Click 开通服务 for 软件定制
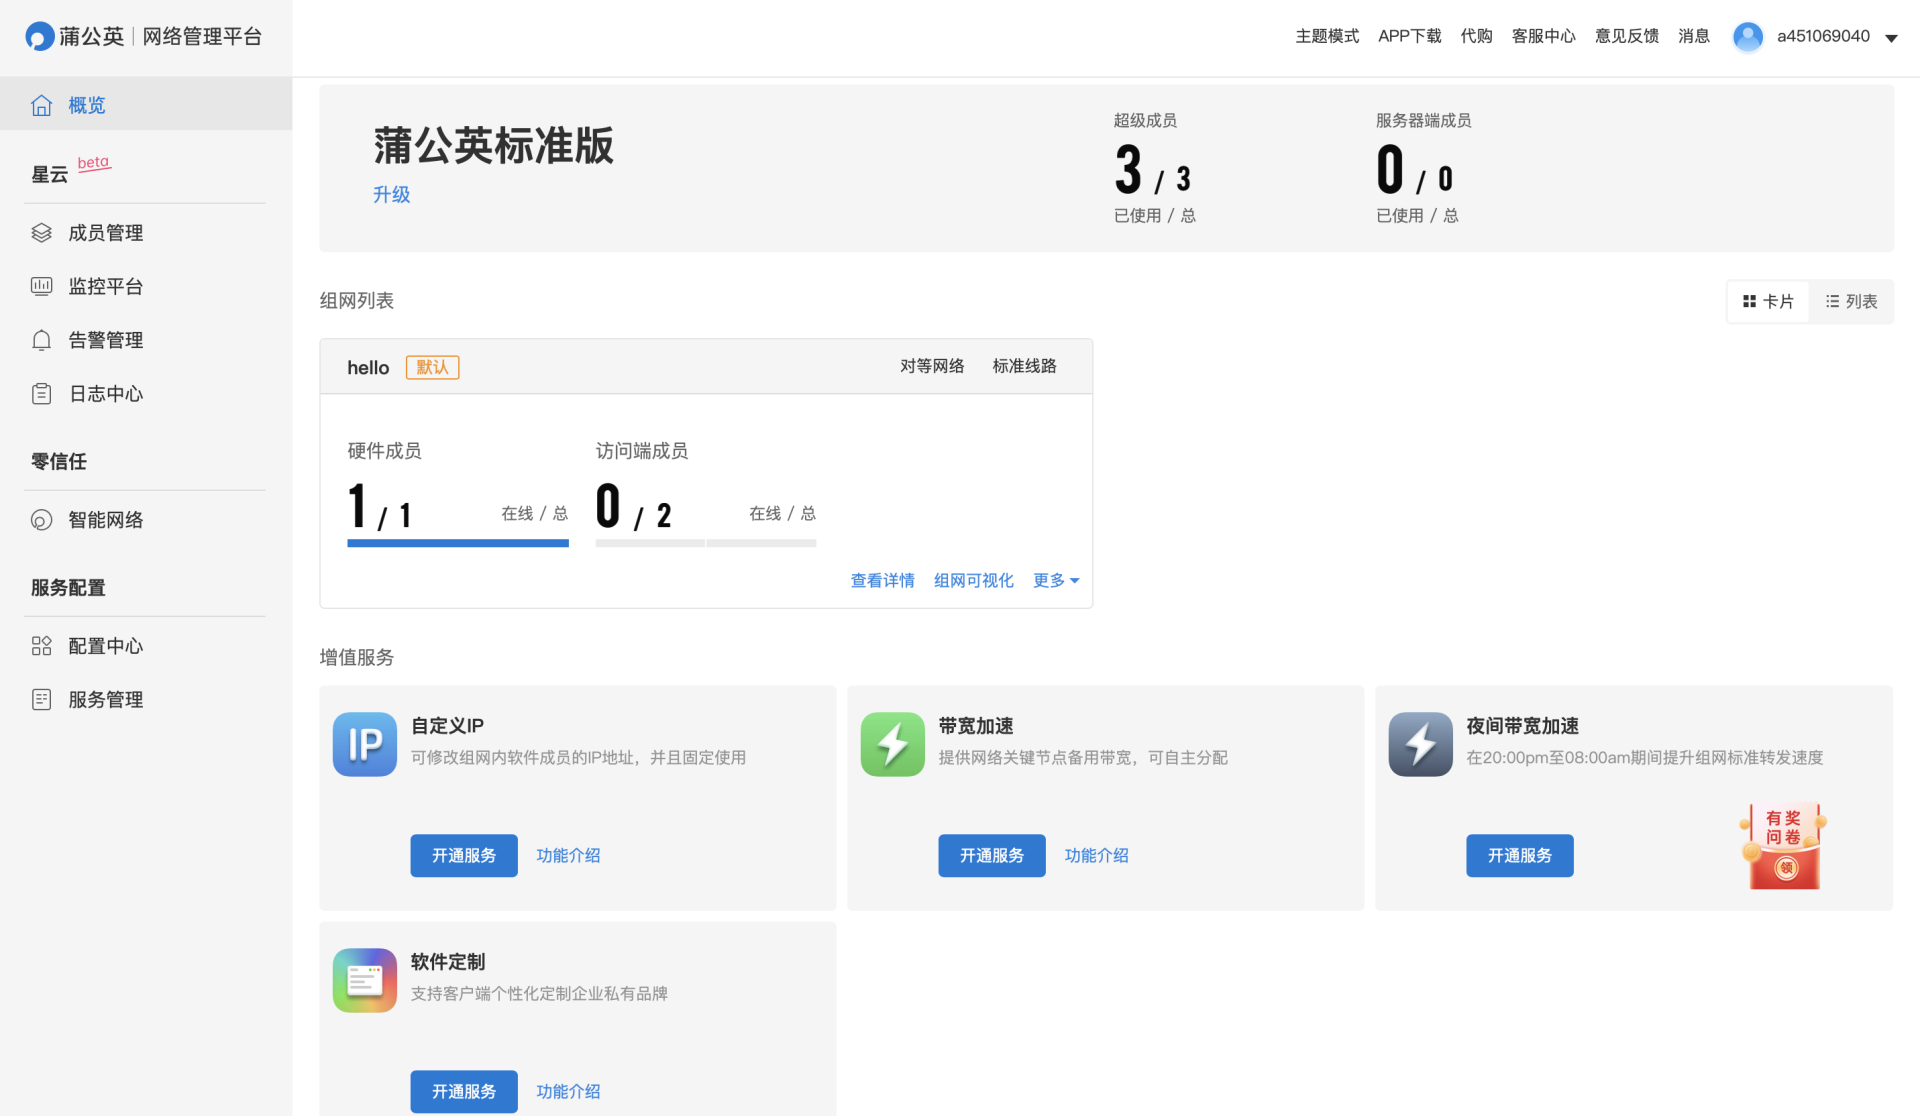The image size is (1920, 1116). (x=463, y=1091)
